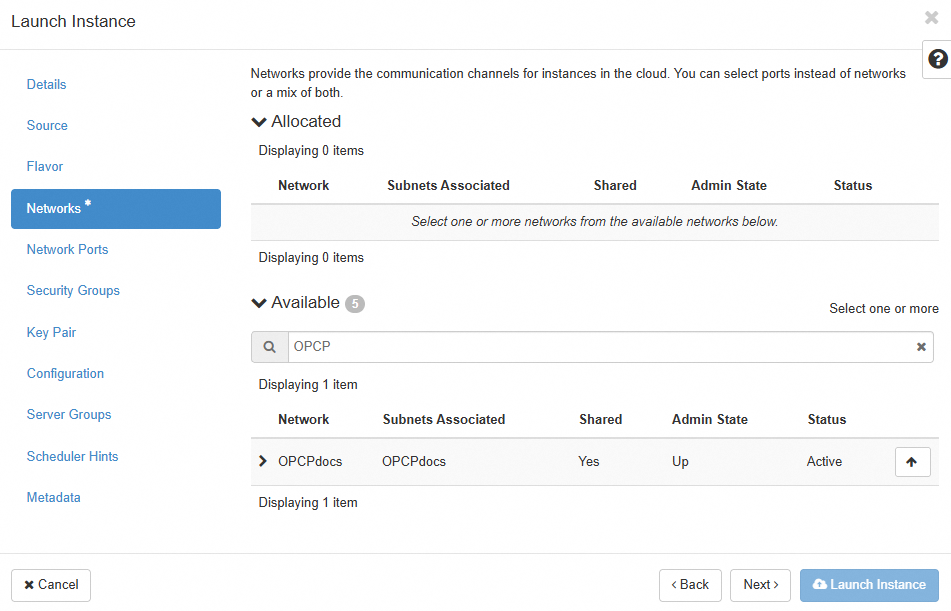951x611 pixels.
Task: Open the Source step
Action: pyautogui.click(x=47, y=125)
